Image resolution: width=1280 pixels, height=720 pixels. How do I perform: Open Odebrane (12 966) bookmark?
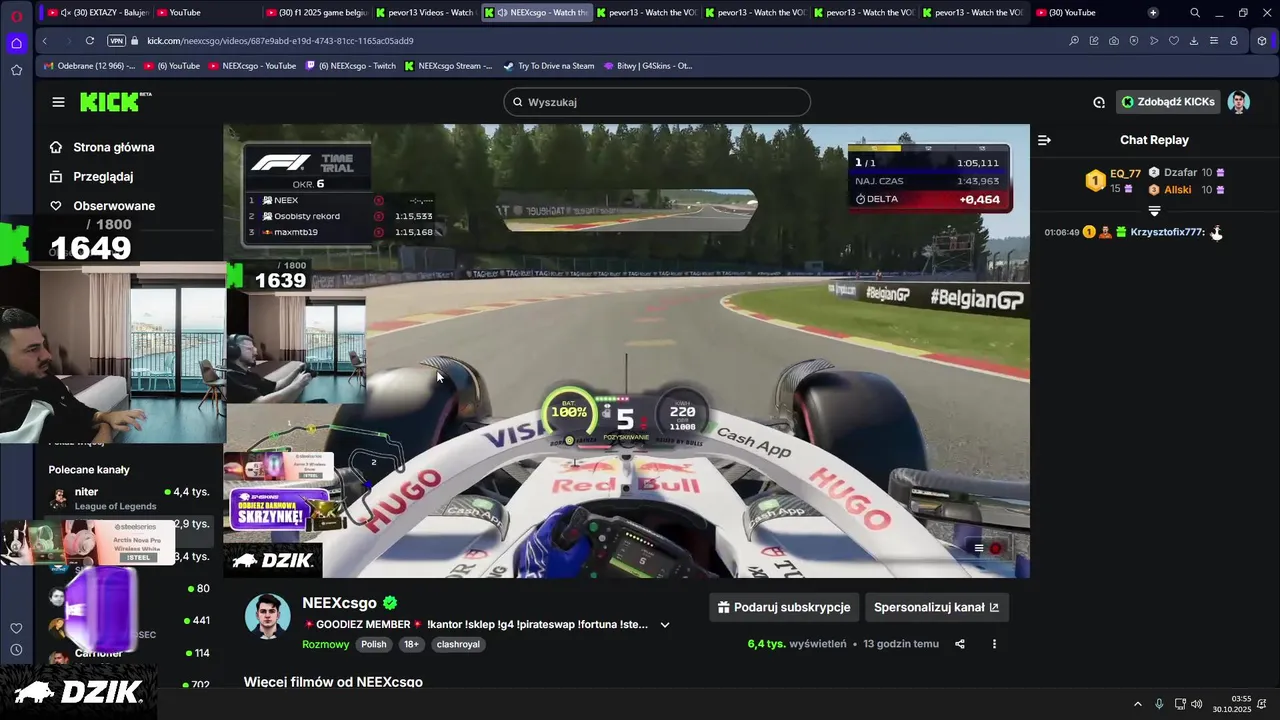[x=89, y=66]
